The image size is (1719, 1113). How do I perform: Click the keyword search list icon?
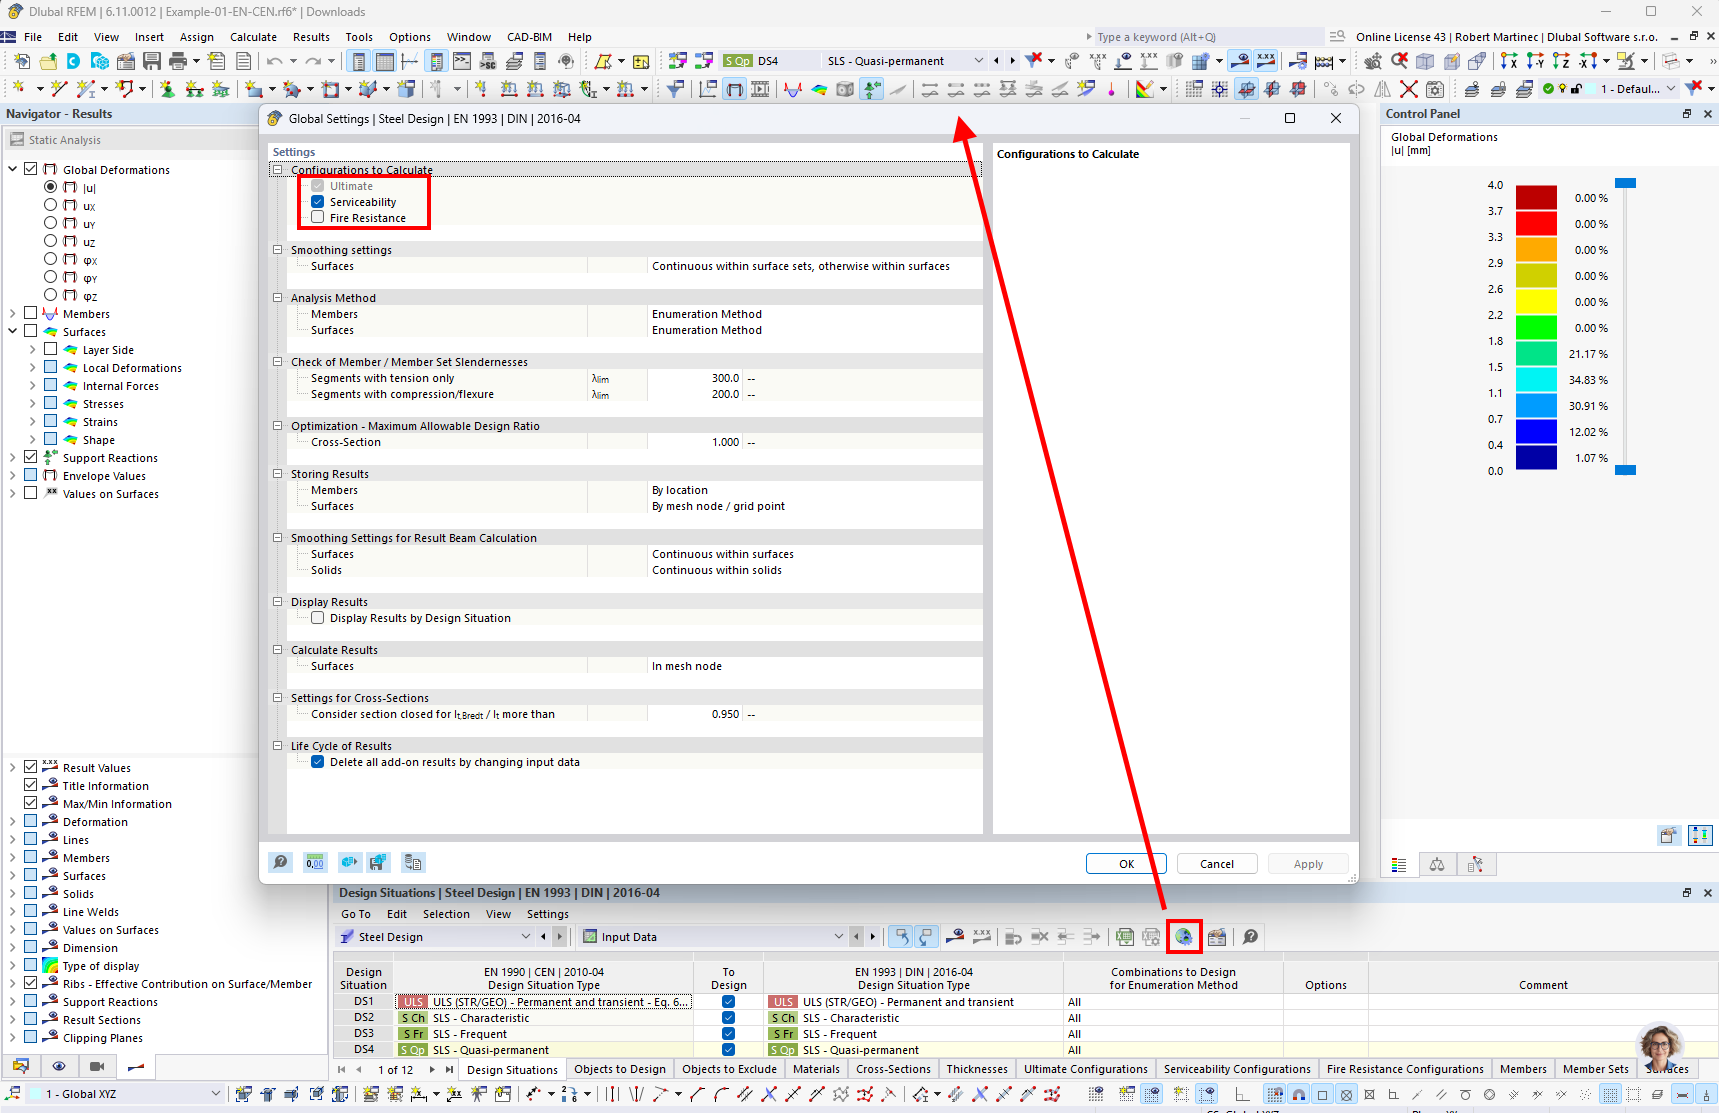click(x=1337, y=37)
